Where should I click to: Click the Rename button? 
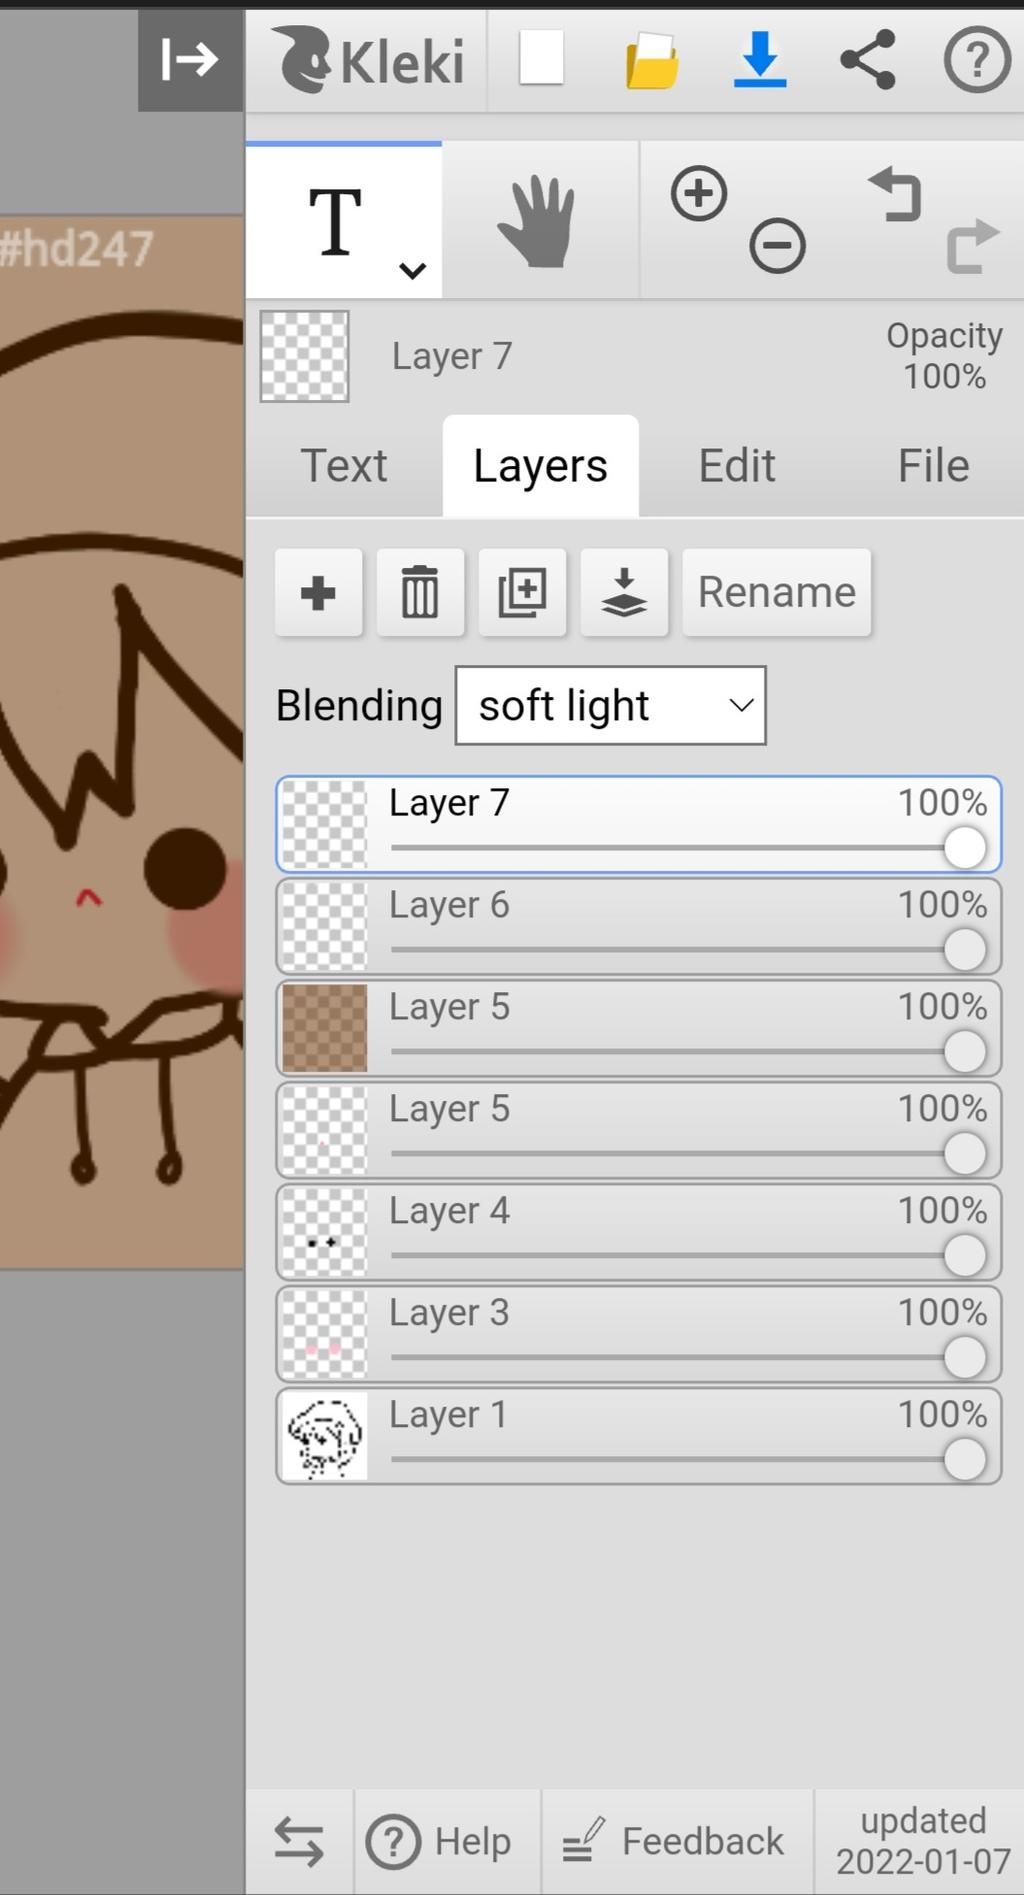coord(776,592)
